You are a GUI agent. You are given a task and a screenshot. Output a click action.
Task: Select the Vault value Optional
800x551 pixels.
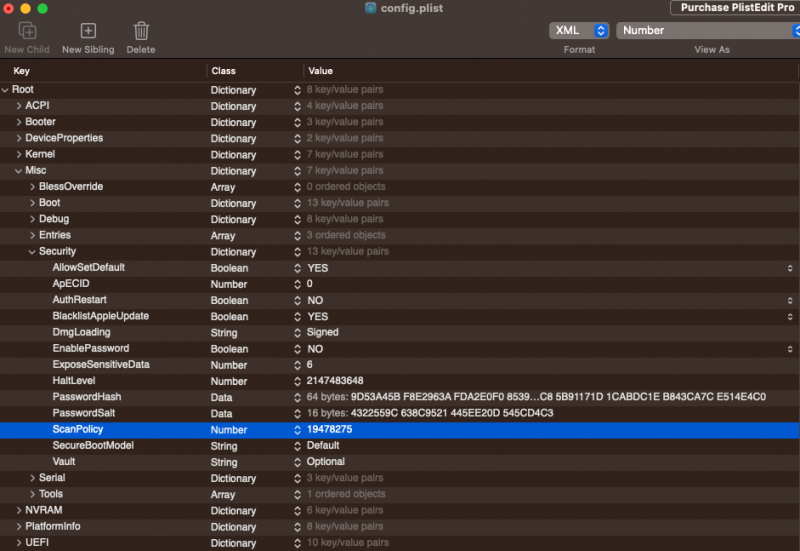326,462
